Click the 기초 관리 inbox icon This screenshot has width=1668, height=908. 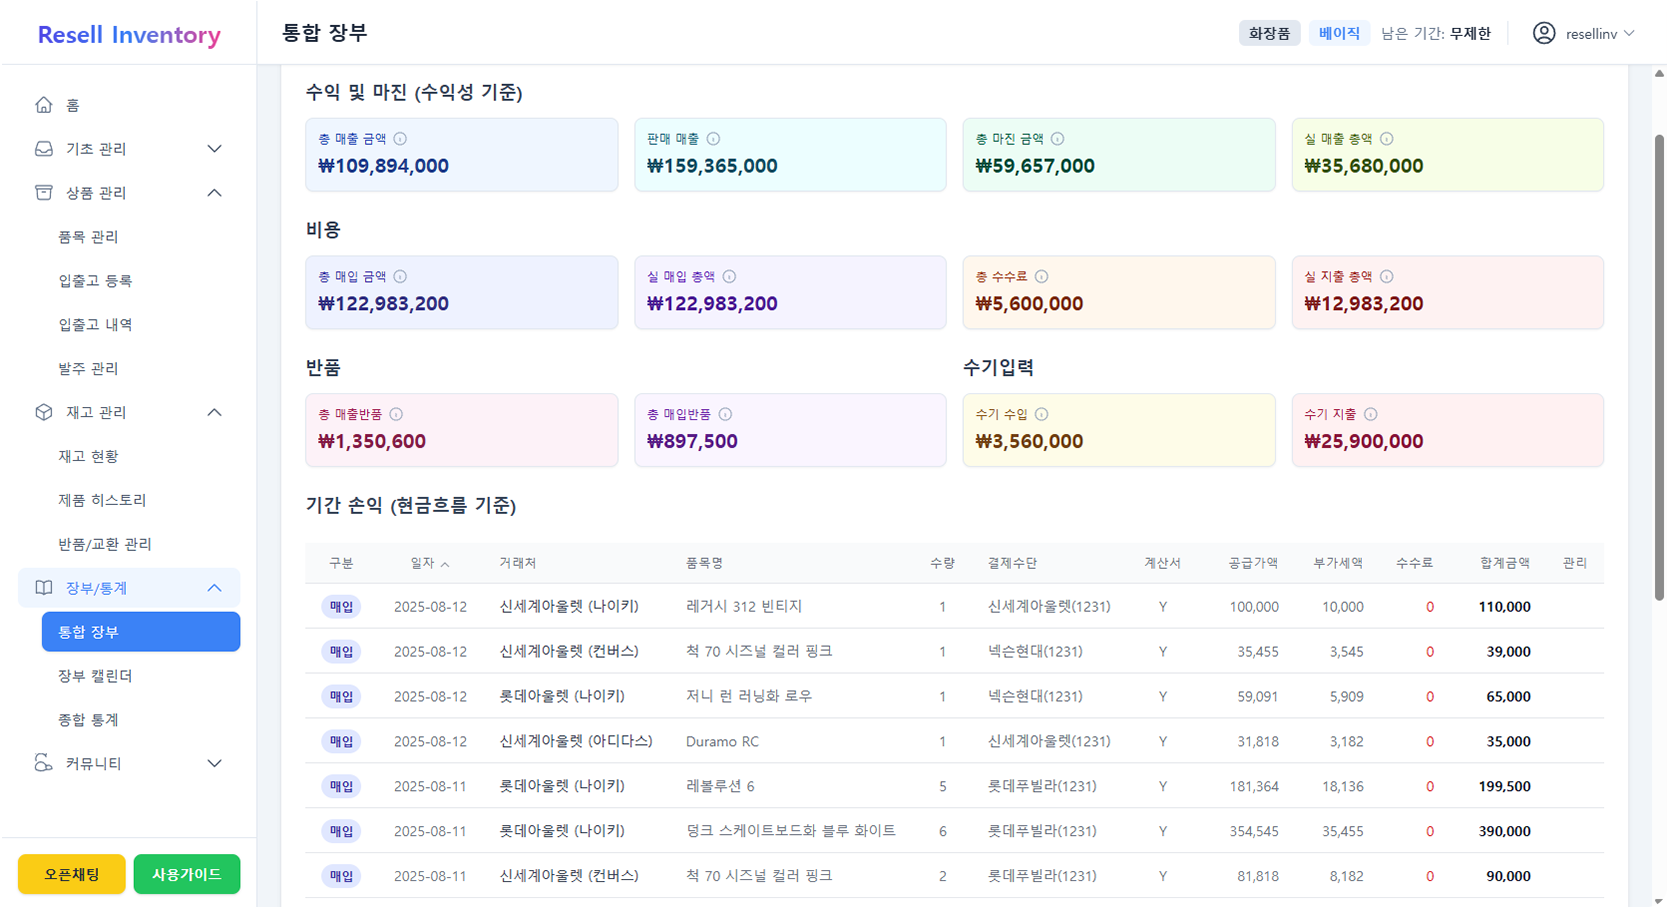(43, 148)
